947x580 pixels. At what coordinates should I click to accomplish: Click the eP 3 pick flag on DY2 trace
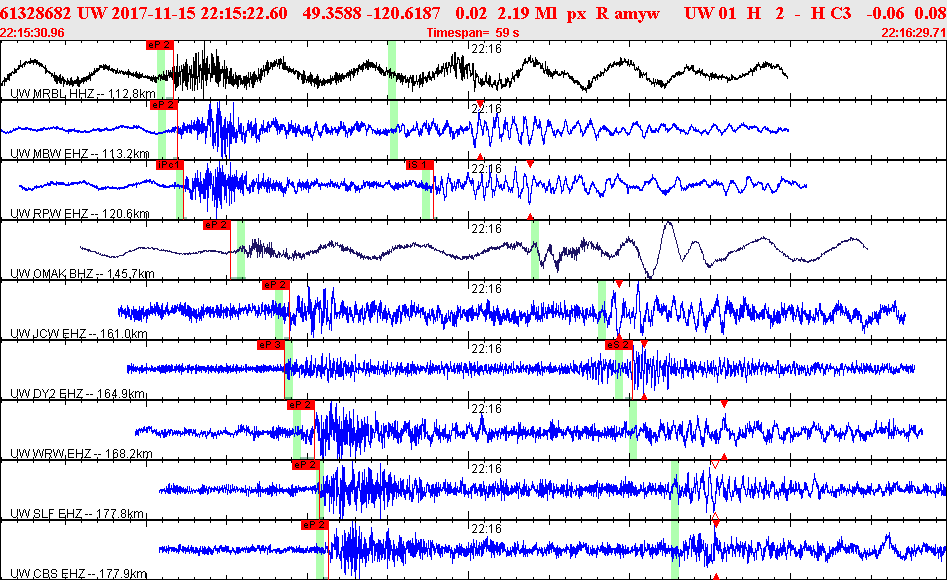click(x=271, y=345)
